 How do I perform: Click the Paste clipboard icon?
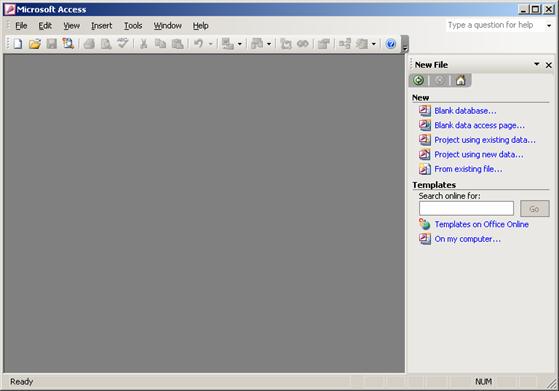177,44
